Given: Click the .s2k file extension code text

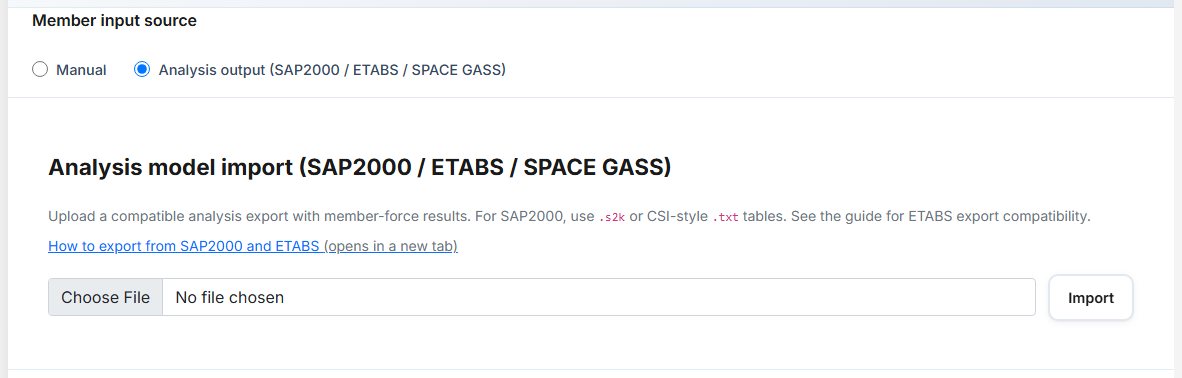Looking at the screenshot, I should [612, 217].
